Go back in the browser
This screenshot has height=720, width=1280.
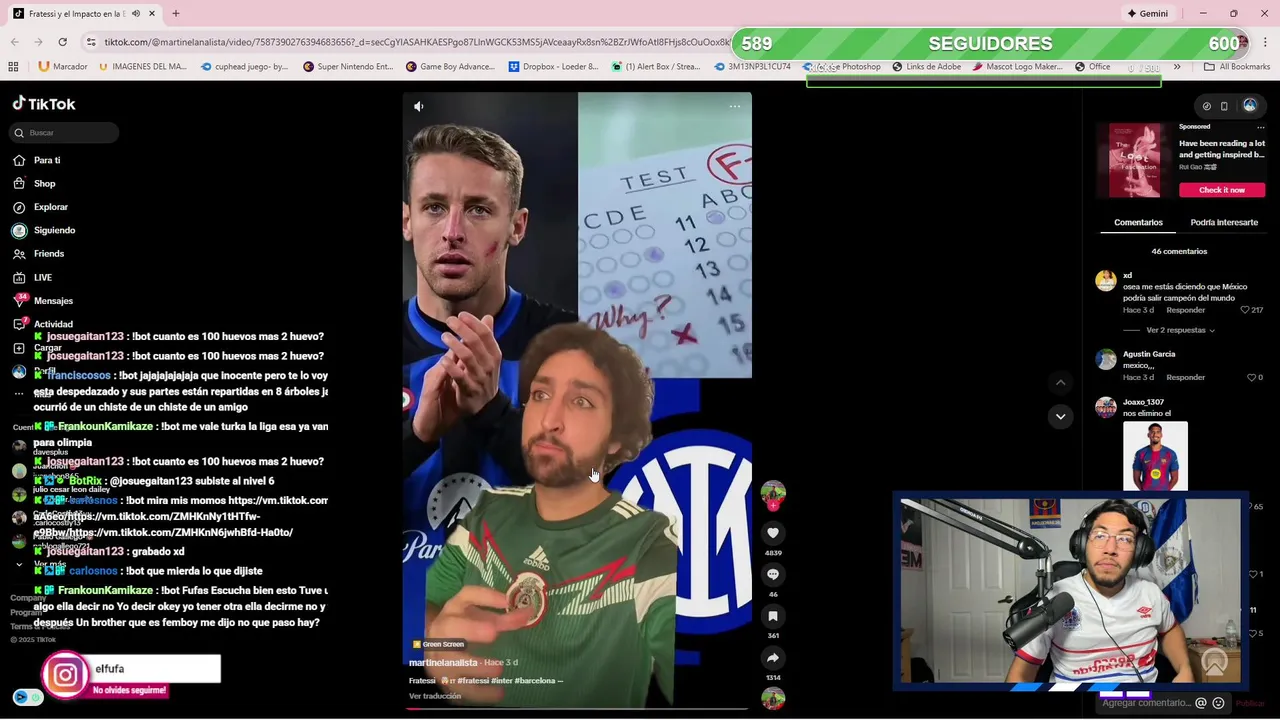click(14, 42)
